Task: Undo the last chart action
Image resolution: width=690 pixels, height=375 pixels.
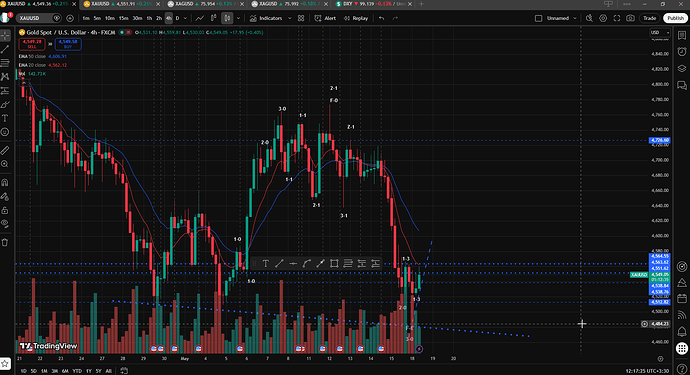Action: [x=382, y=18]
